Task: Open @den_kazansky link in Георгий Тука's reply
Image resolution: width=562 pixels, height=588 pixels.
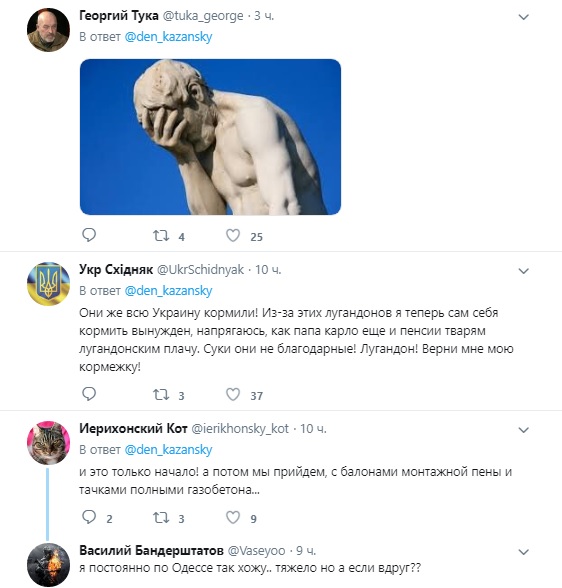Action: 168,37
